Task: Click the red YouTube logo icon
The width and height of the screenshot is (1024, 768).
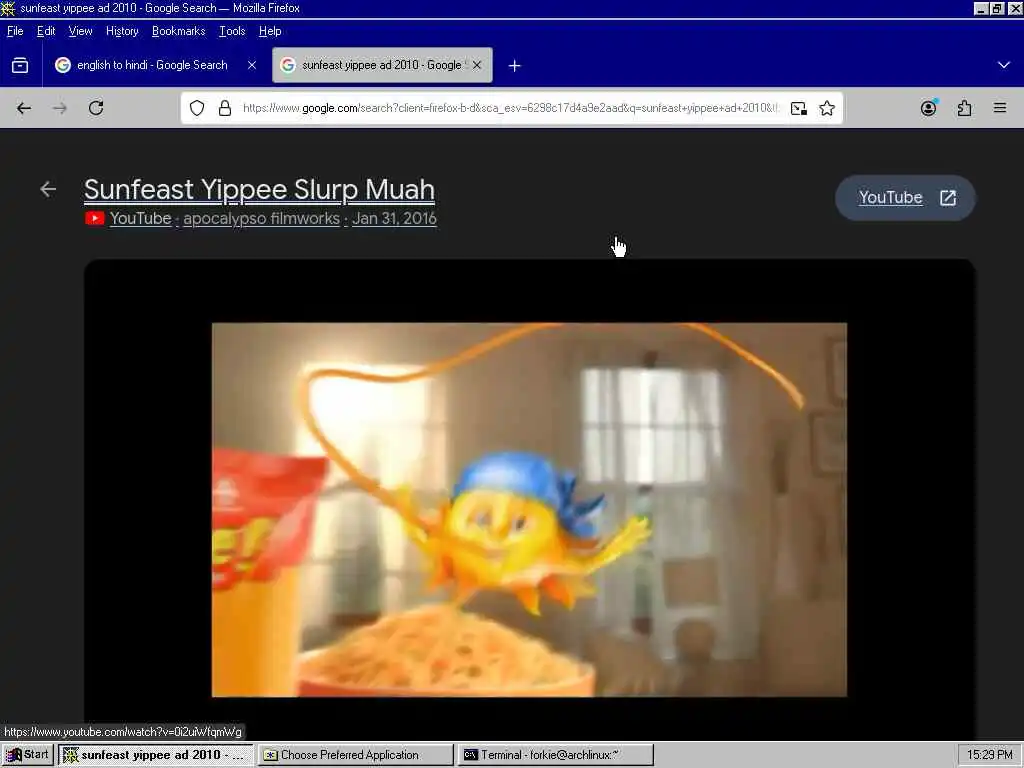Action: 95,218
